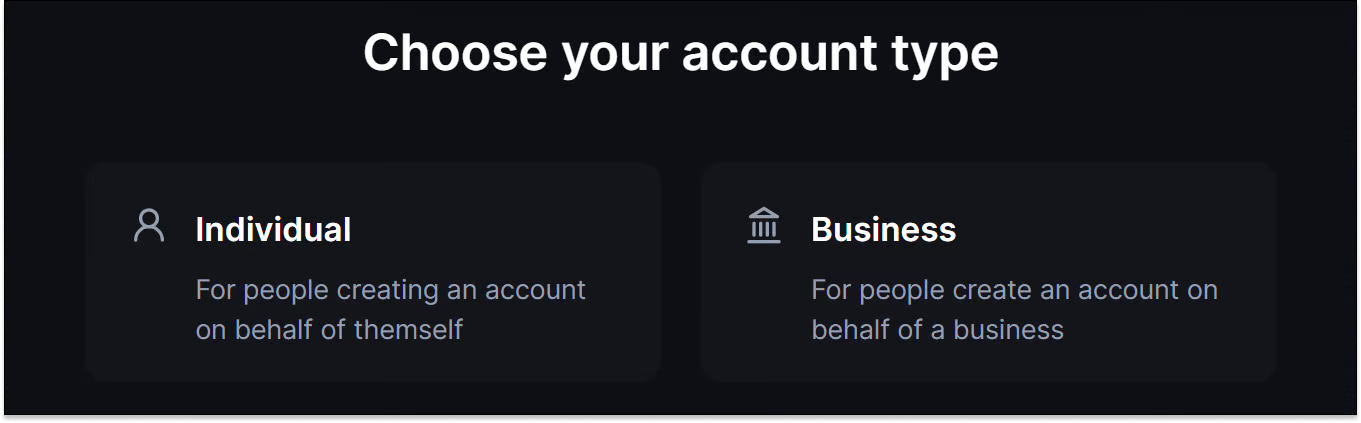
Task: Choose the company account option
Action: pyautogui.click(x=988, y=272)
